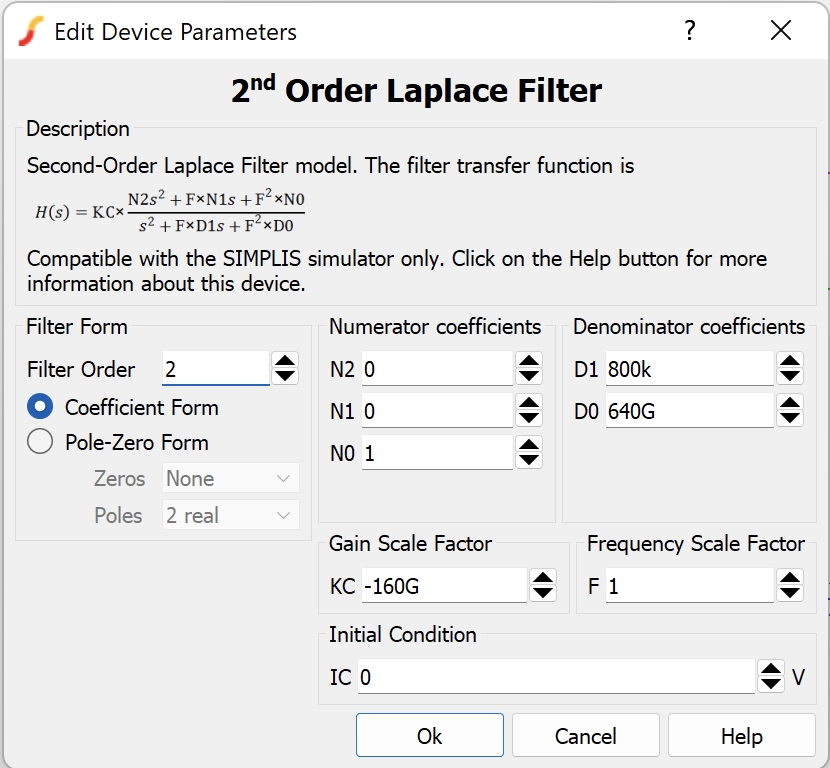The height and width of the screenshot is (768, 830).
Task: Click the 'Initial Condition' label
Action: pyautogui.click(x=403, y=634)
